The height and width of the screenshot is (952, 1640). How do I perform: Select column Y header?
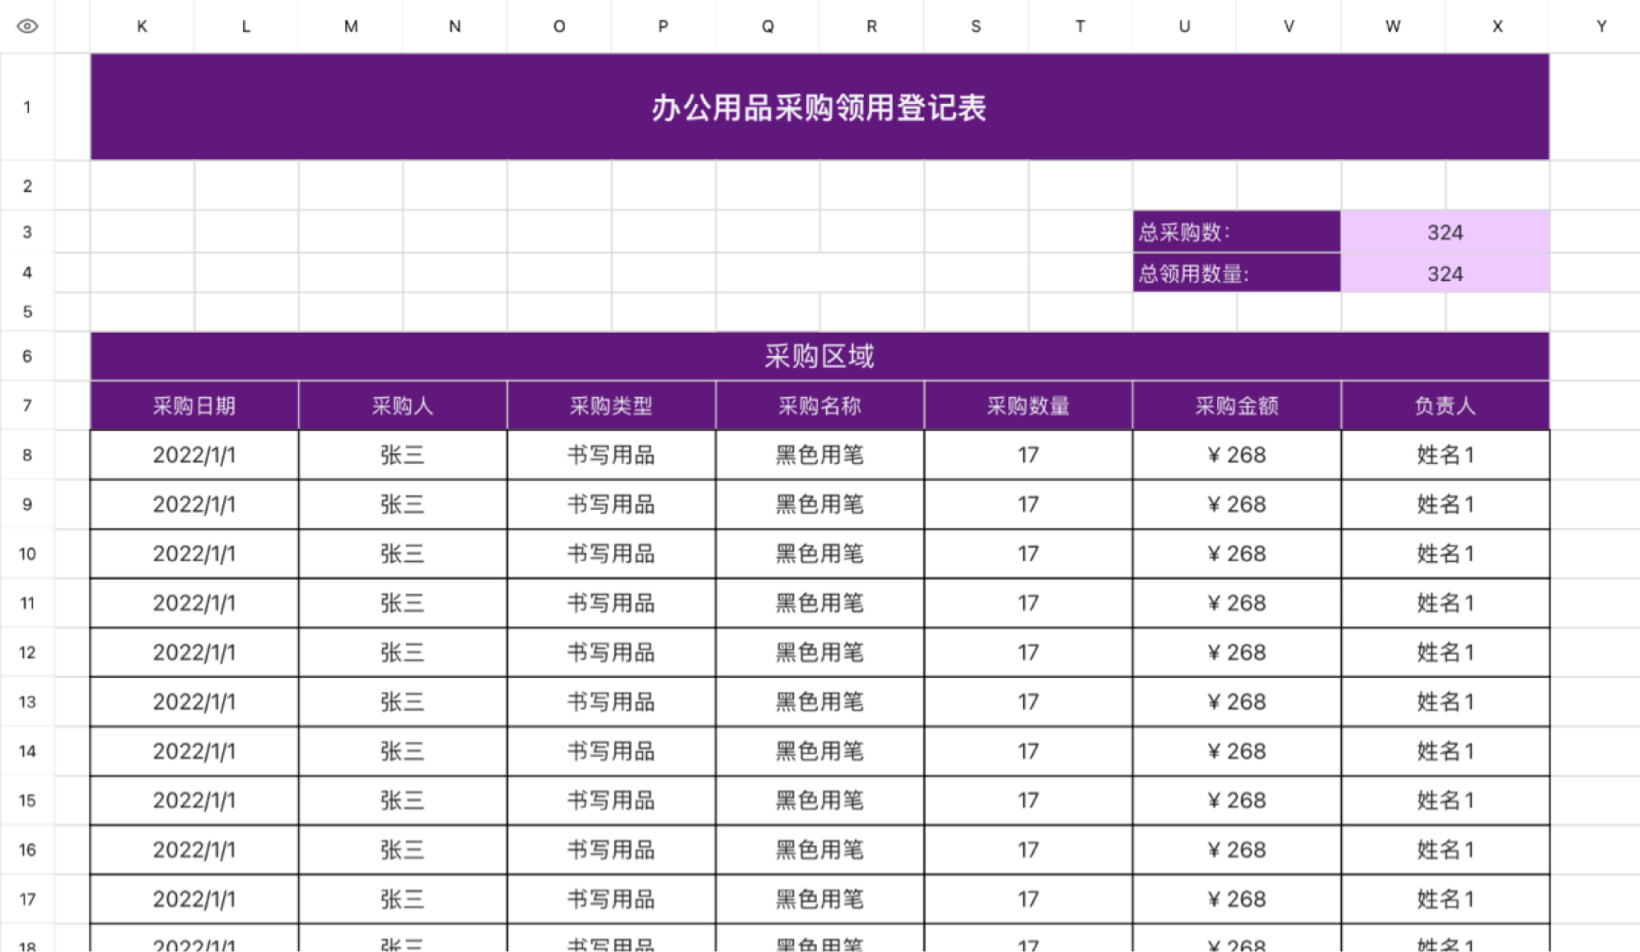point(1601,26)
